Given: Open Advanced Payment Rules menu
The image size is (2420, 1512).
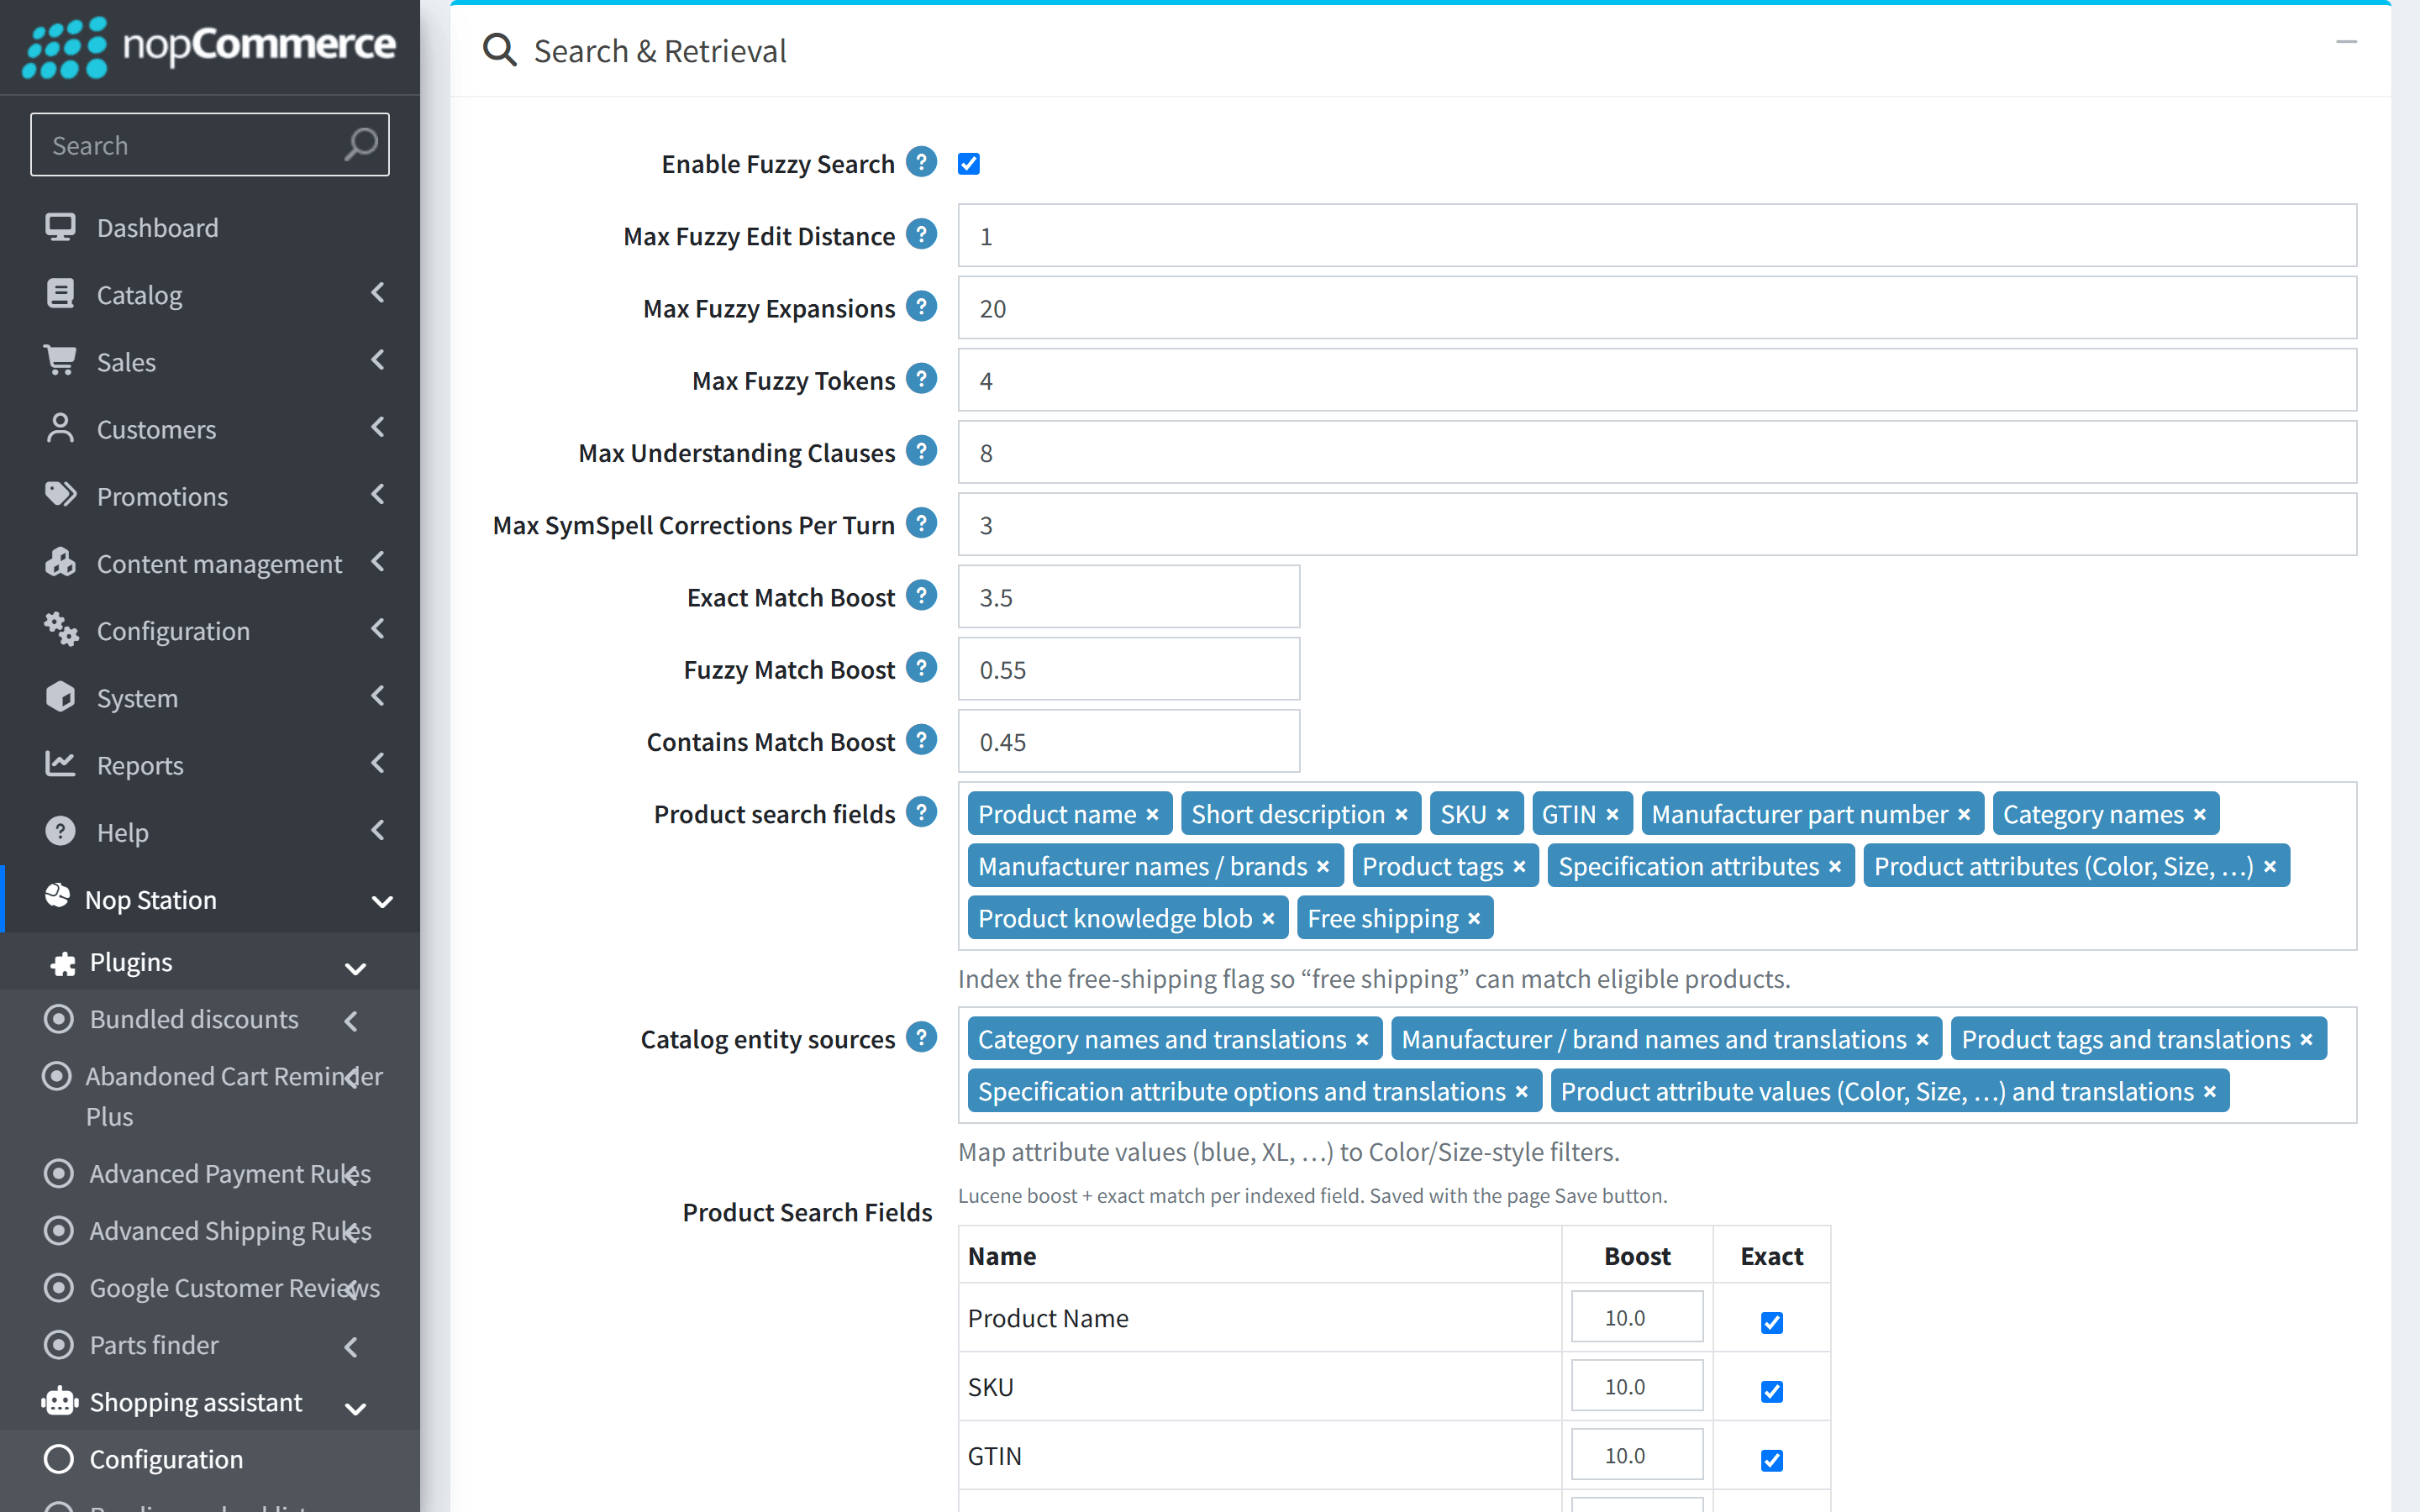Looking at the screenshot, I should [x=210, y=1173].
